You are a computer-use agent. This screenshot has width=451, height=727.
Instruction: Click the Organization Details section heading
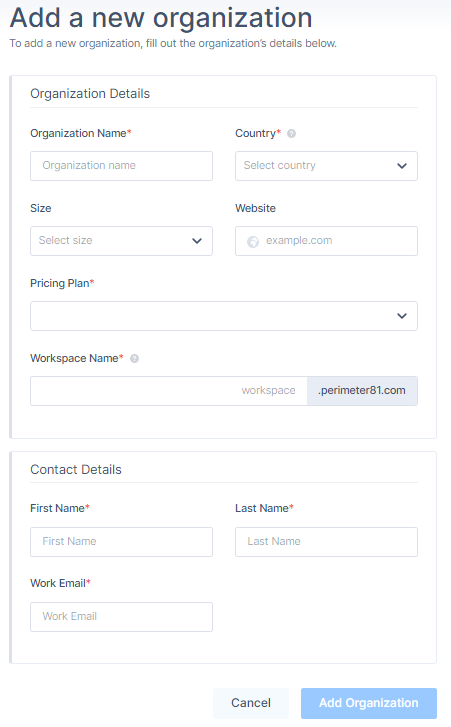[90, 94]
